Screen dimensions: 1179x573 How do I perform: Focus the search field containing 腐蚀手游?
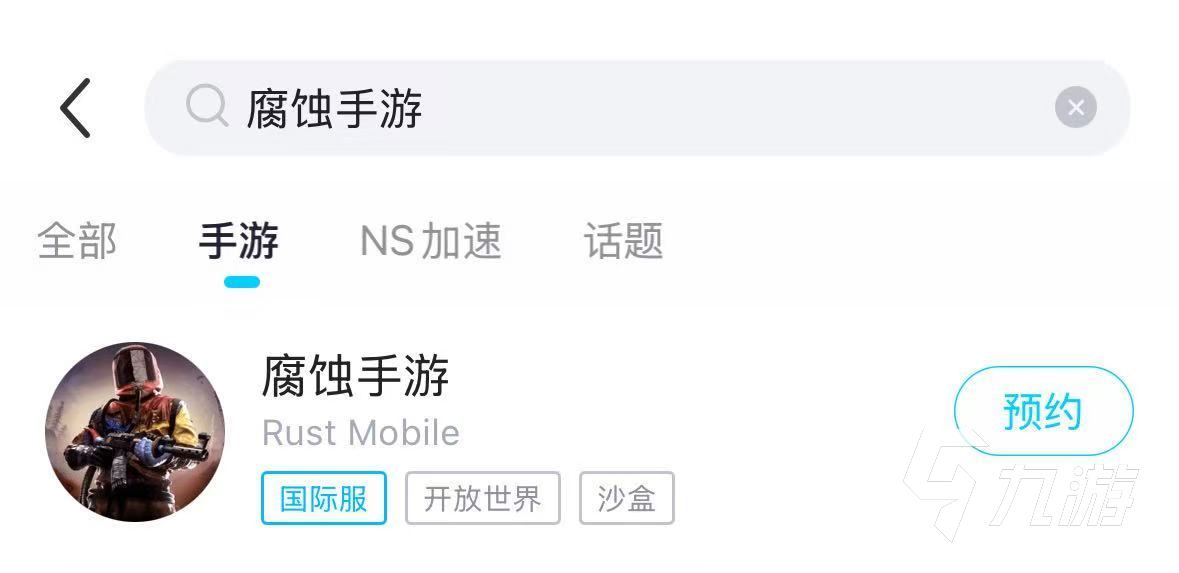point(637,108)
